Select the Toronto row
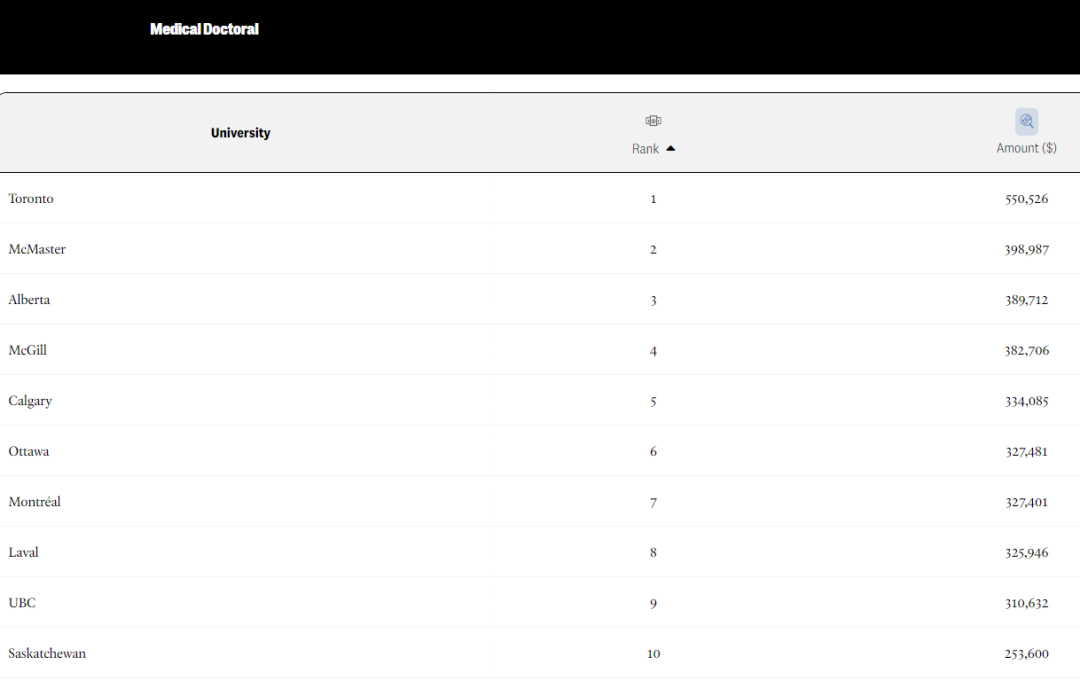Viewport: 1080px width, 680px height. click(x=540, y=198)
